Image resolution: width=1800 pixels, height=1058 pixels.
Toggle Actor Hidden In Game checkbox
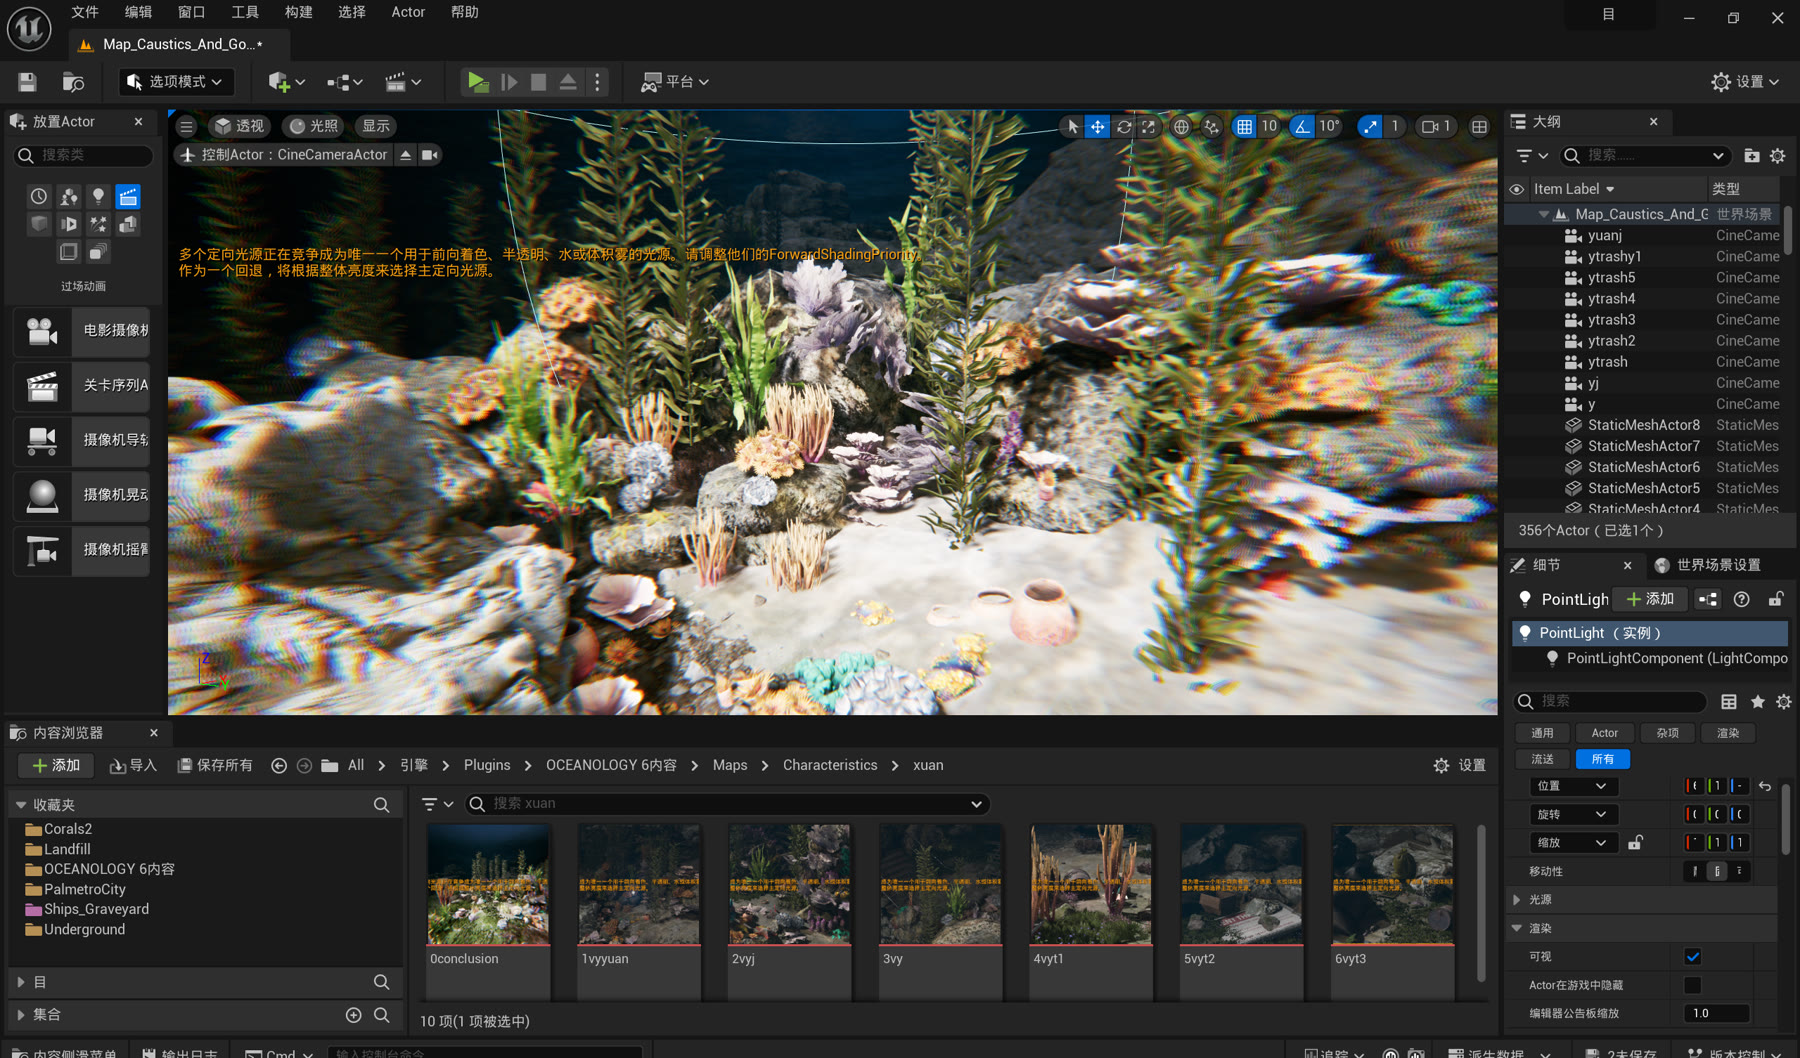point(1692,985)
